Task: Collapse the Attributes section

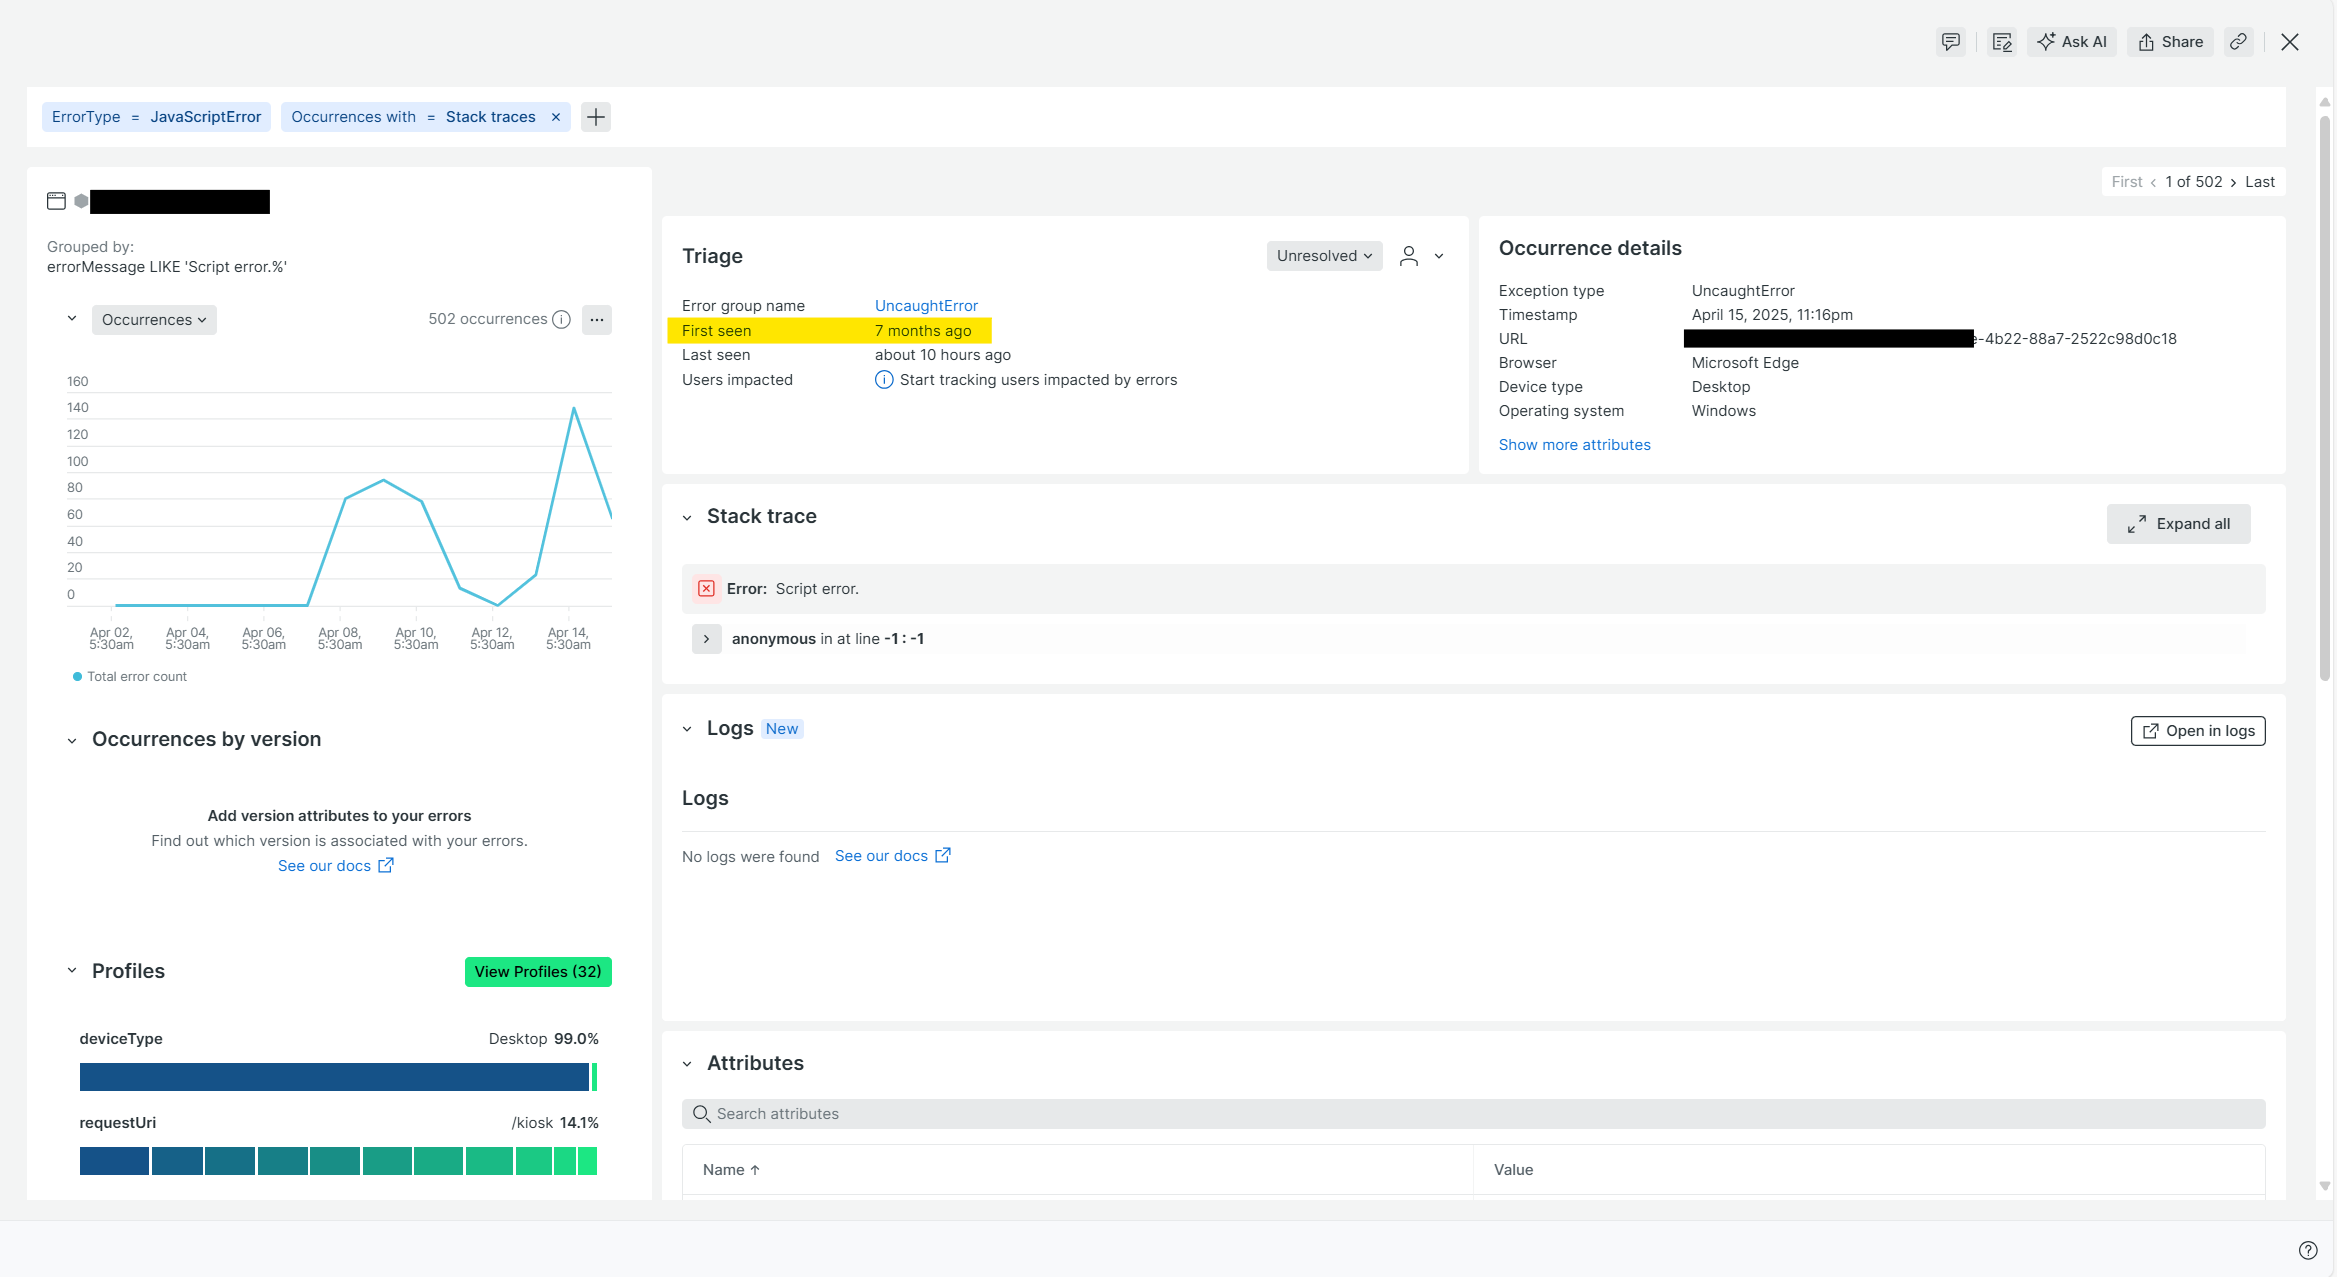Action: coord(687,1065)
